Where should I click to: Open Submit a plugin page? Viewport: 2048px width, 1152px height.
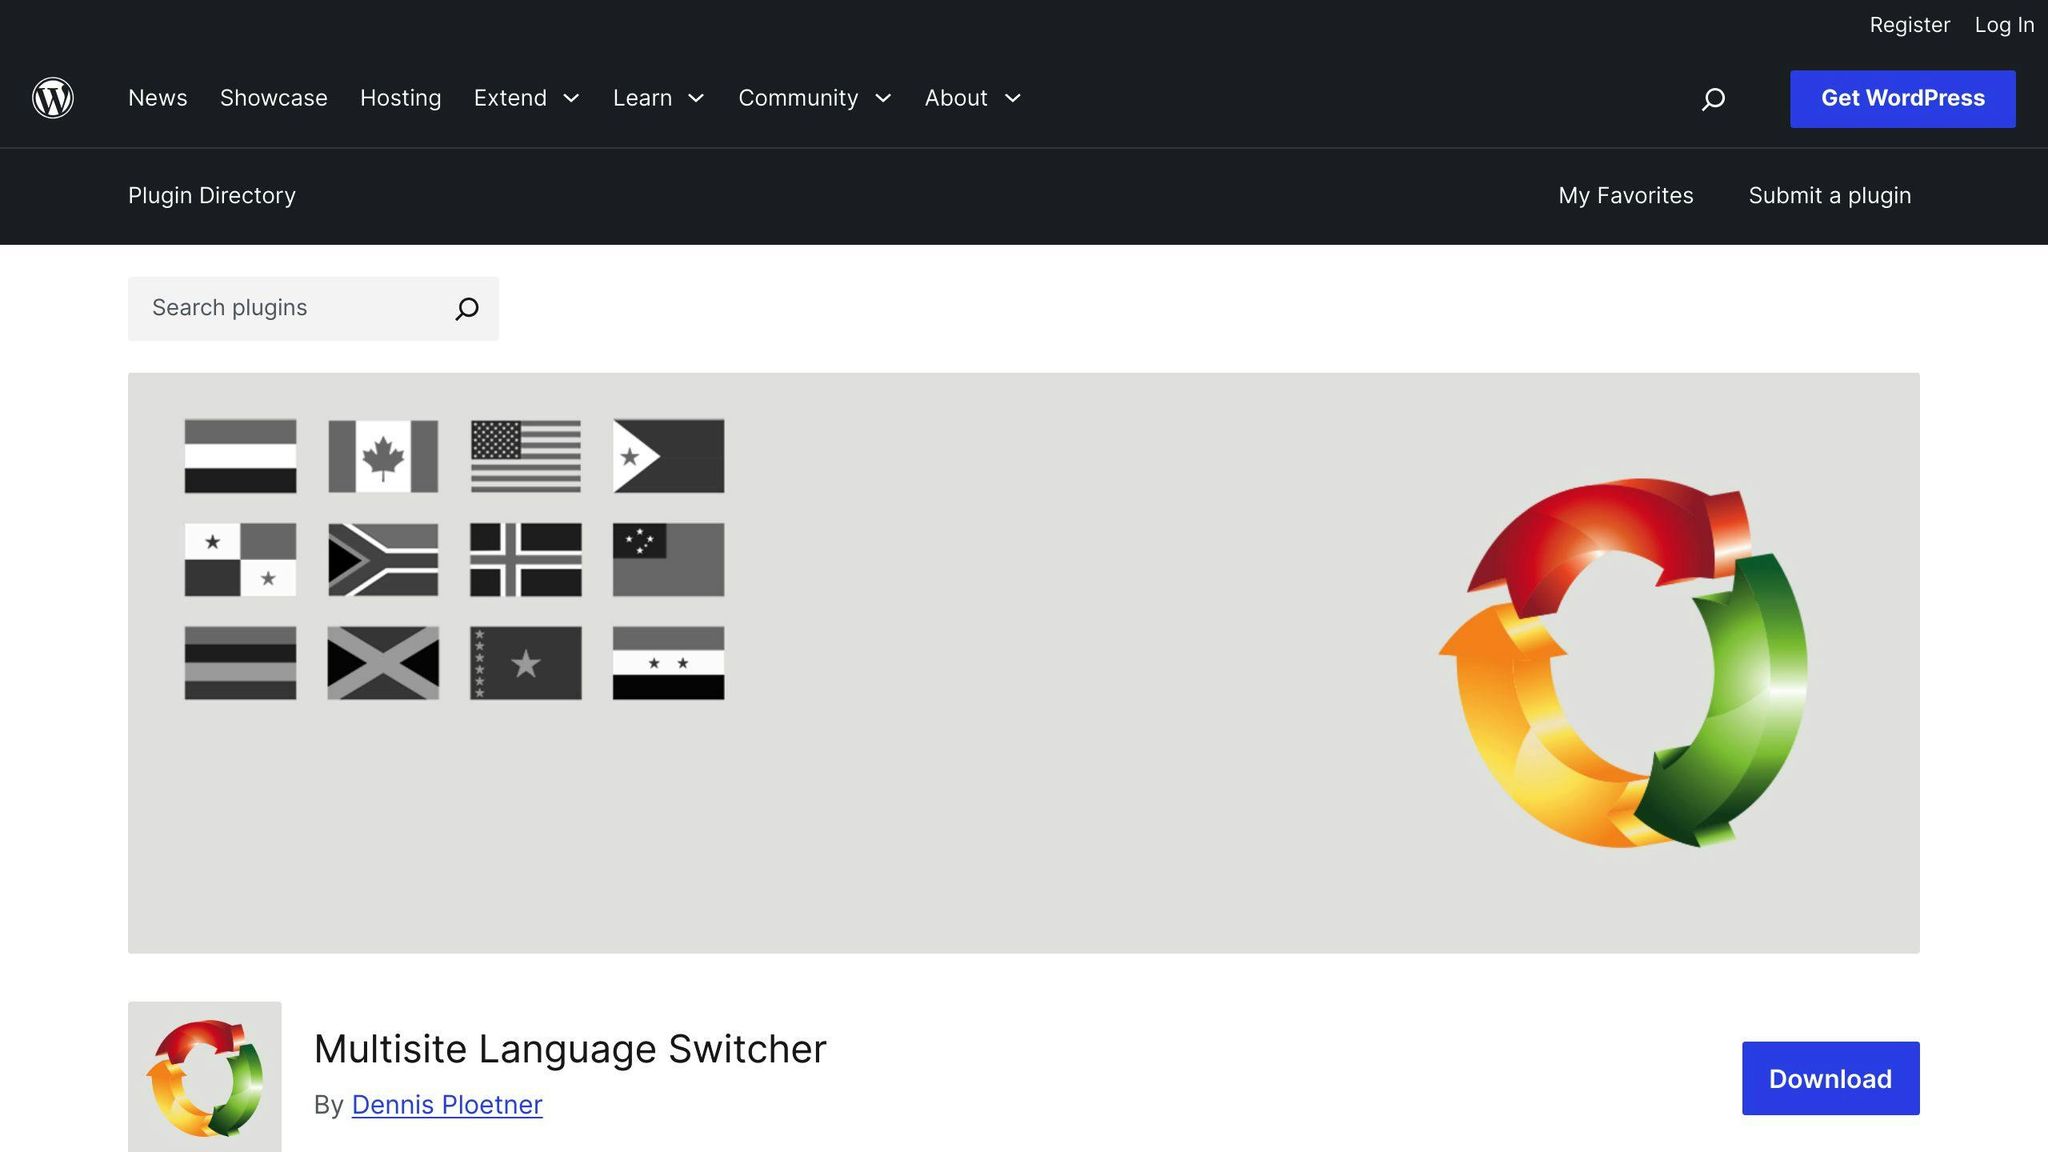click(x=1830, y=196)
